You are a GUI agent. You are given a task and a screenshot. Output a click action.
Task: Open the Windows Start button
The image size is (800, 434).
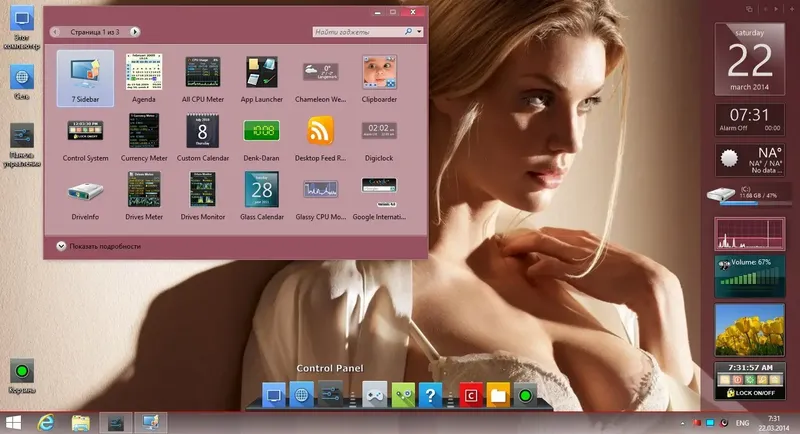13,423
